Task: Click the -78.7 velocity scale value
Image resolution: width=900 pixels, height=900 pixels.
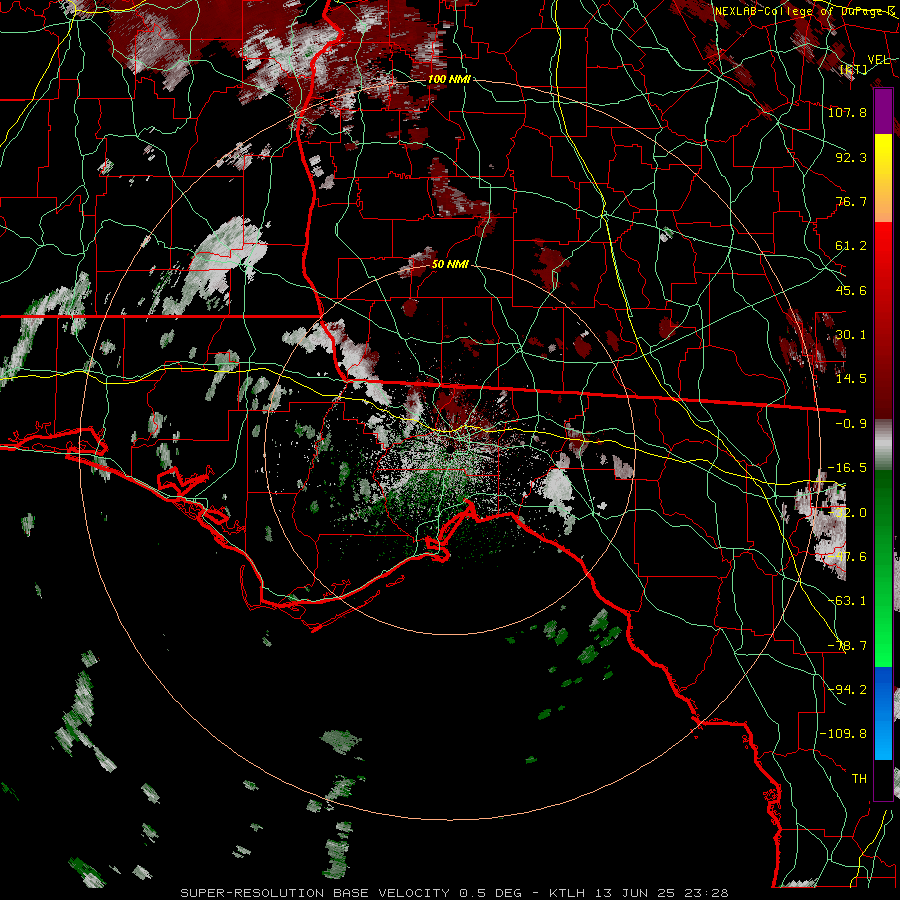Action: click(x=847, y=646)
